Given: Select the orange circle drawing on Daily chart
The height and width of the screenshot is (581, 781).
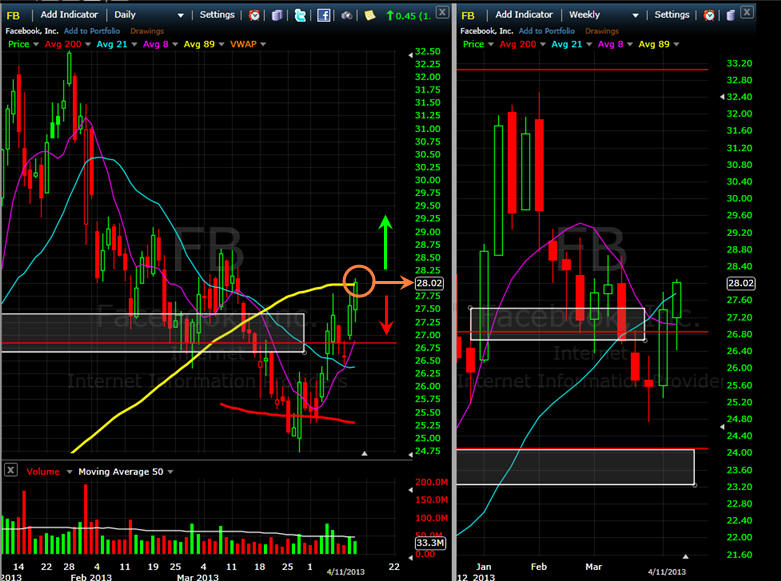Looking at the screenshot, I should [358, 281].
